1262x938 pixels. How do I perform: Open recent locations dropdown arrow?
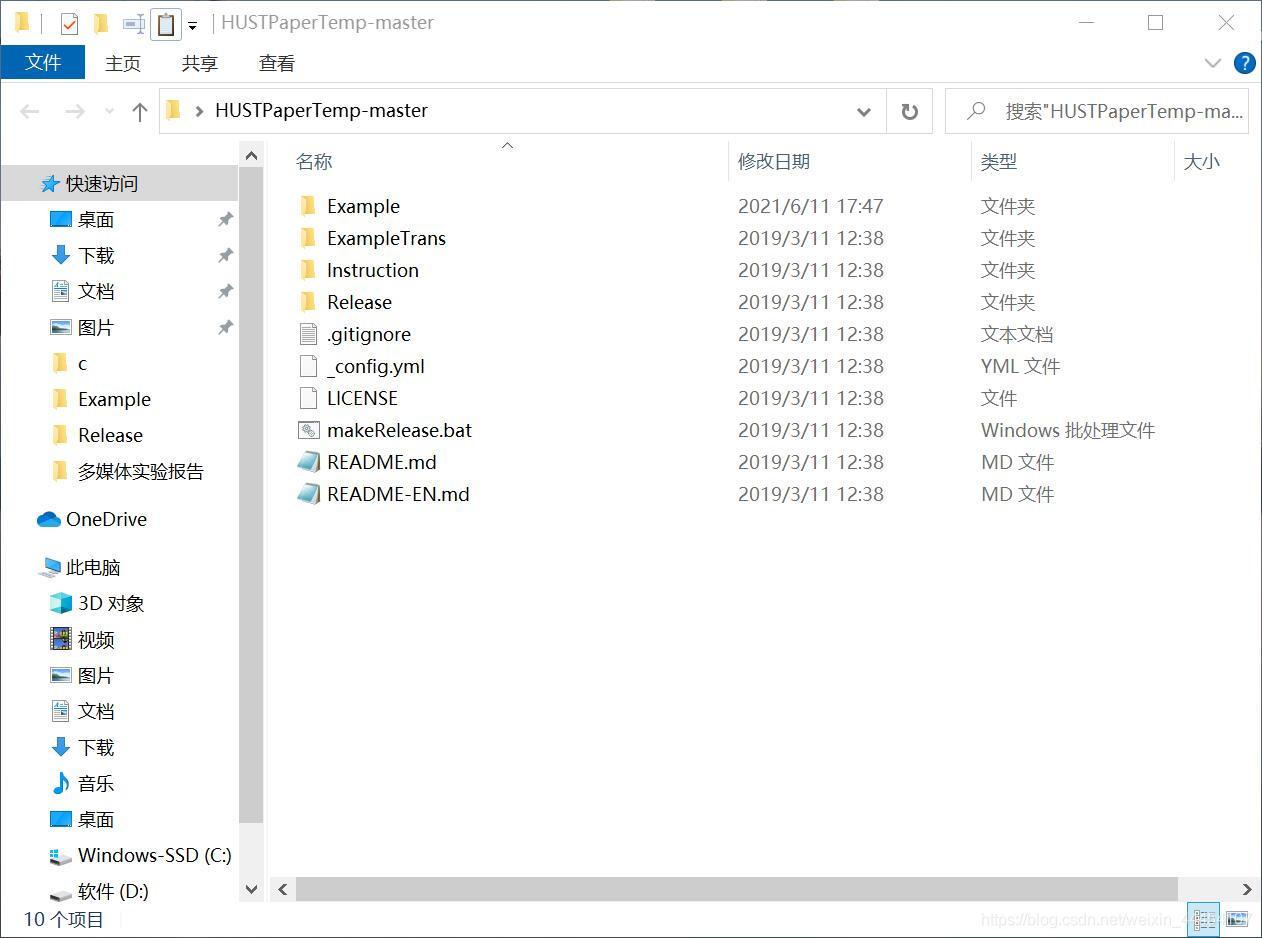109,112
